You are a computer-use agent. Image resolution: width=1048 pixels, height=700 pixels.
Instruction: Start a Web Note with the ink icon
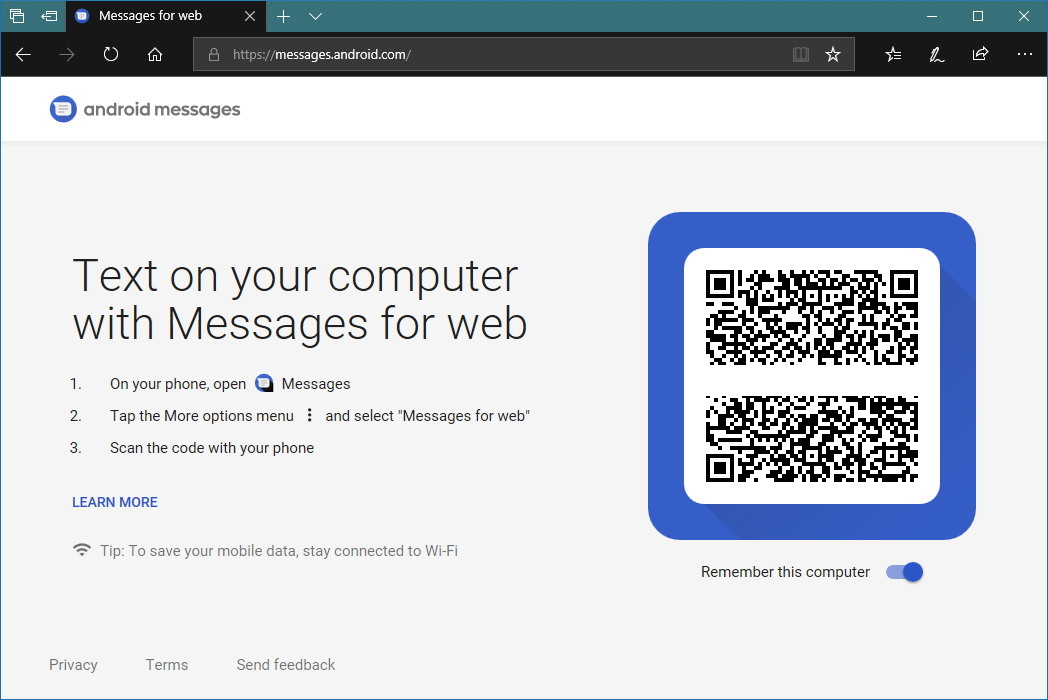coord(936,54)
